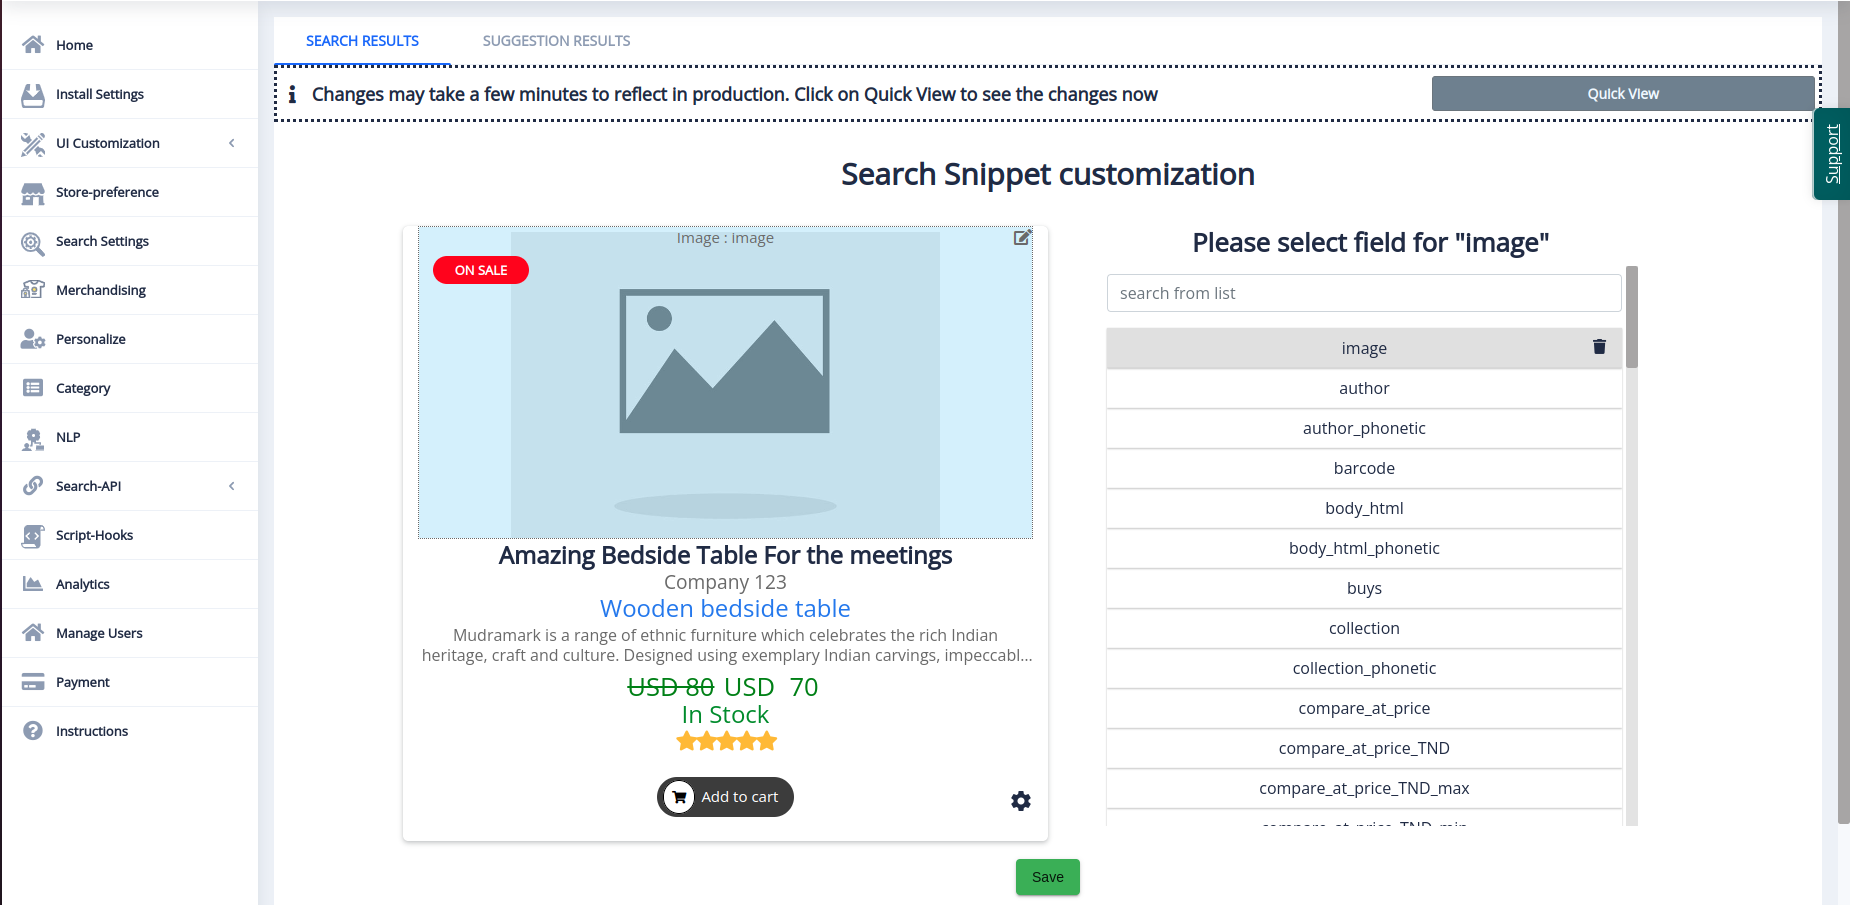The height and width of the screenshot is (905, 1850).
Task: Click the Merchandising icon in the sidebar
Action: [33, 290]
